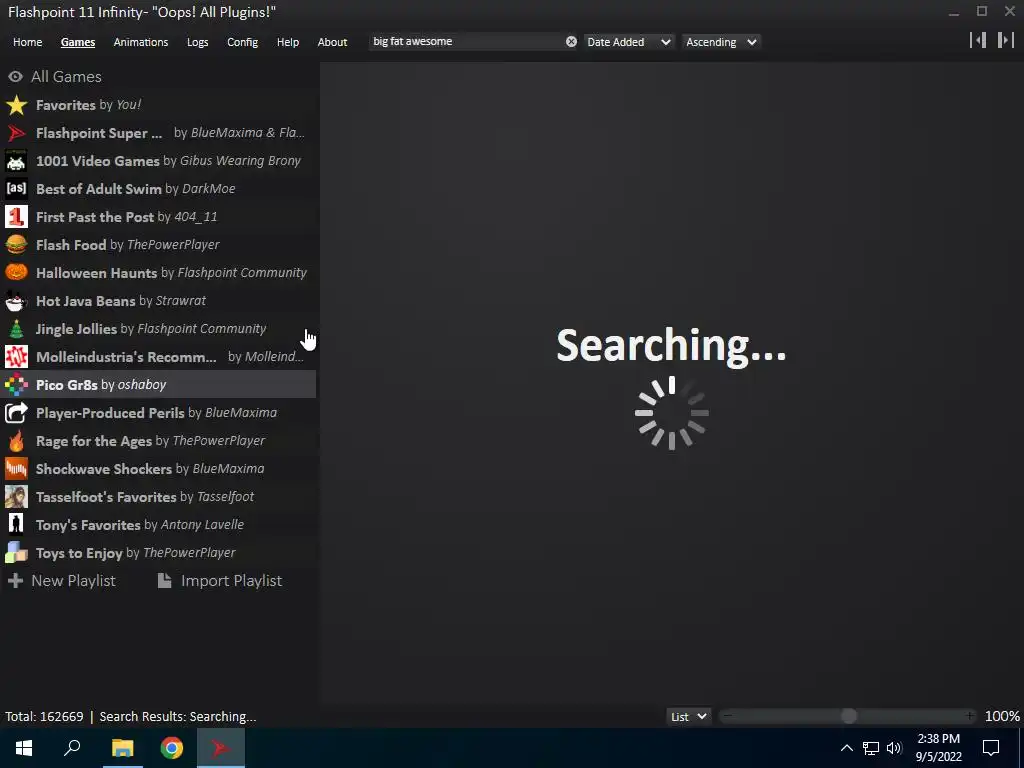
Task: Select Tony's Favorites by Antony Lavelle
Action: click(x=140, y=525)
